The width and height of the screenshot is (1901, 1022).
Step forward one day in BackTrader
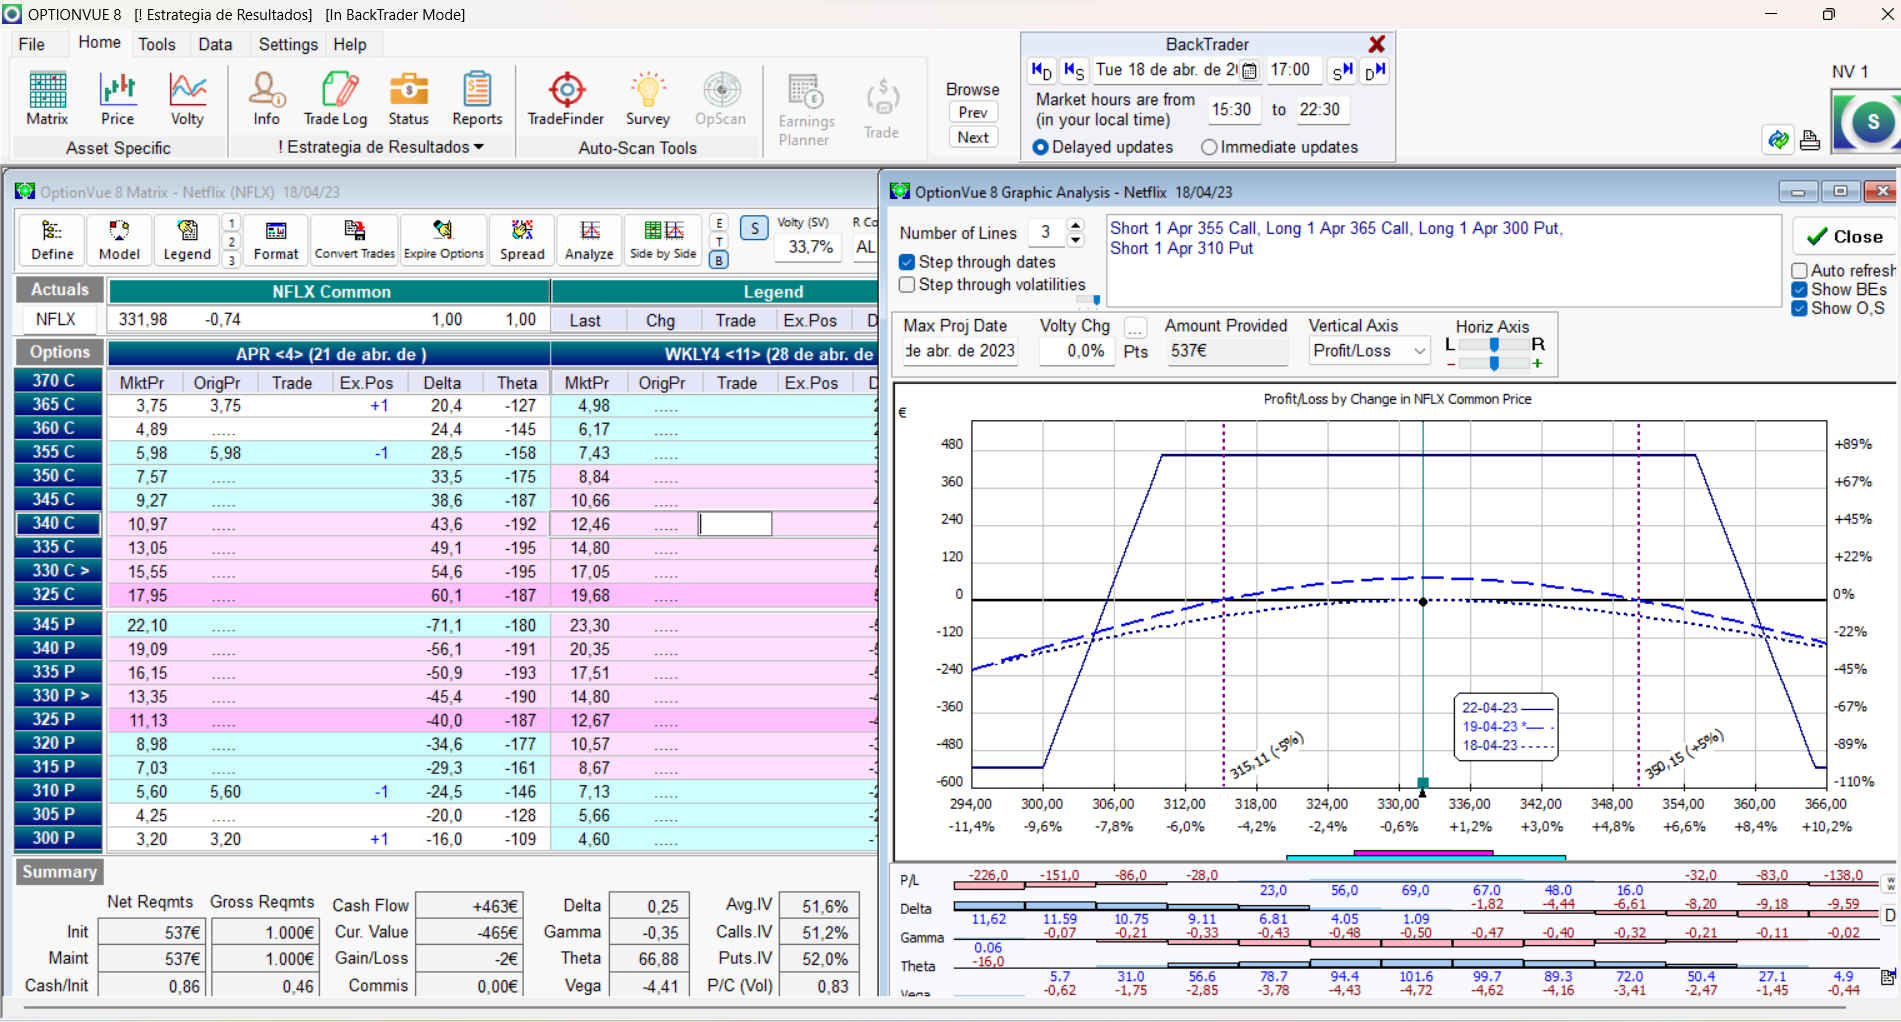1375,71
